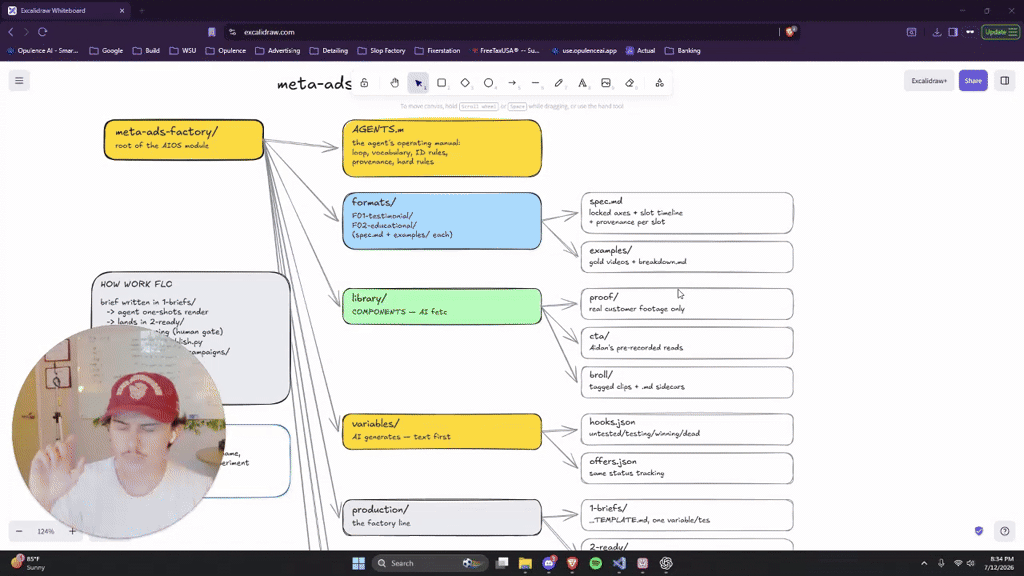Open the use.opulenceai.app bookmark
The width and height of the screenshot is (1024, 576).
pos(584,50)
